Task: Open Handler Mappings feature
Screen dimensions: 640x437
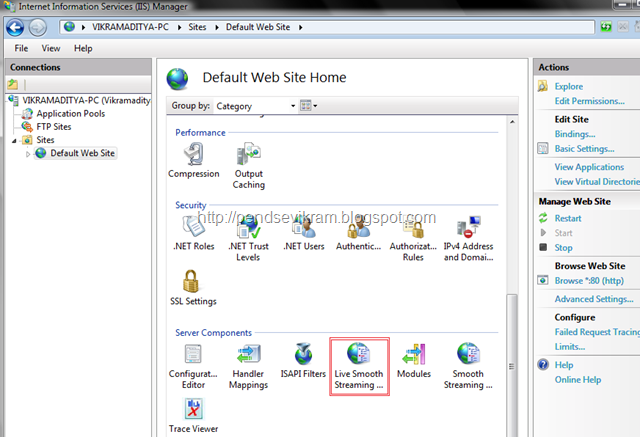Action: coord(248,366)
